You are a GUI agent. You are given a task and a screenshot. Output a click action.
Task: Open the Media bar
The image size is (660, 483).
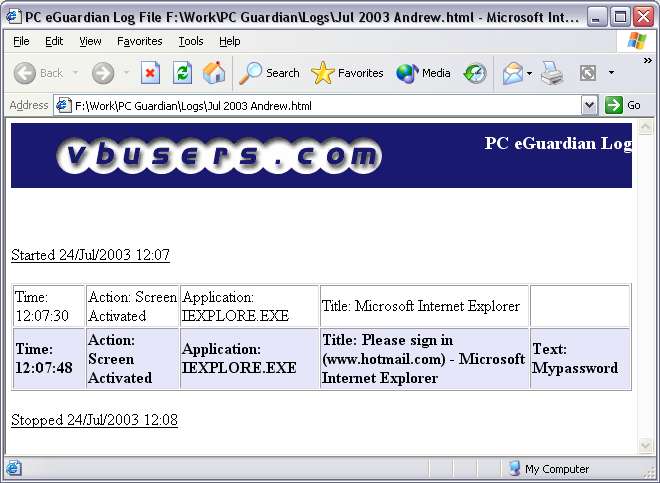click(x=423, y=73)
